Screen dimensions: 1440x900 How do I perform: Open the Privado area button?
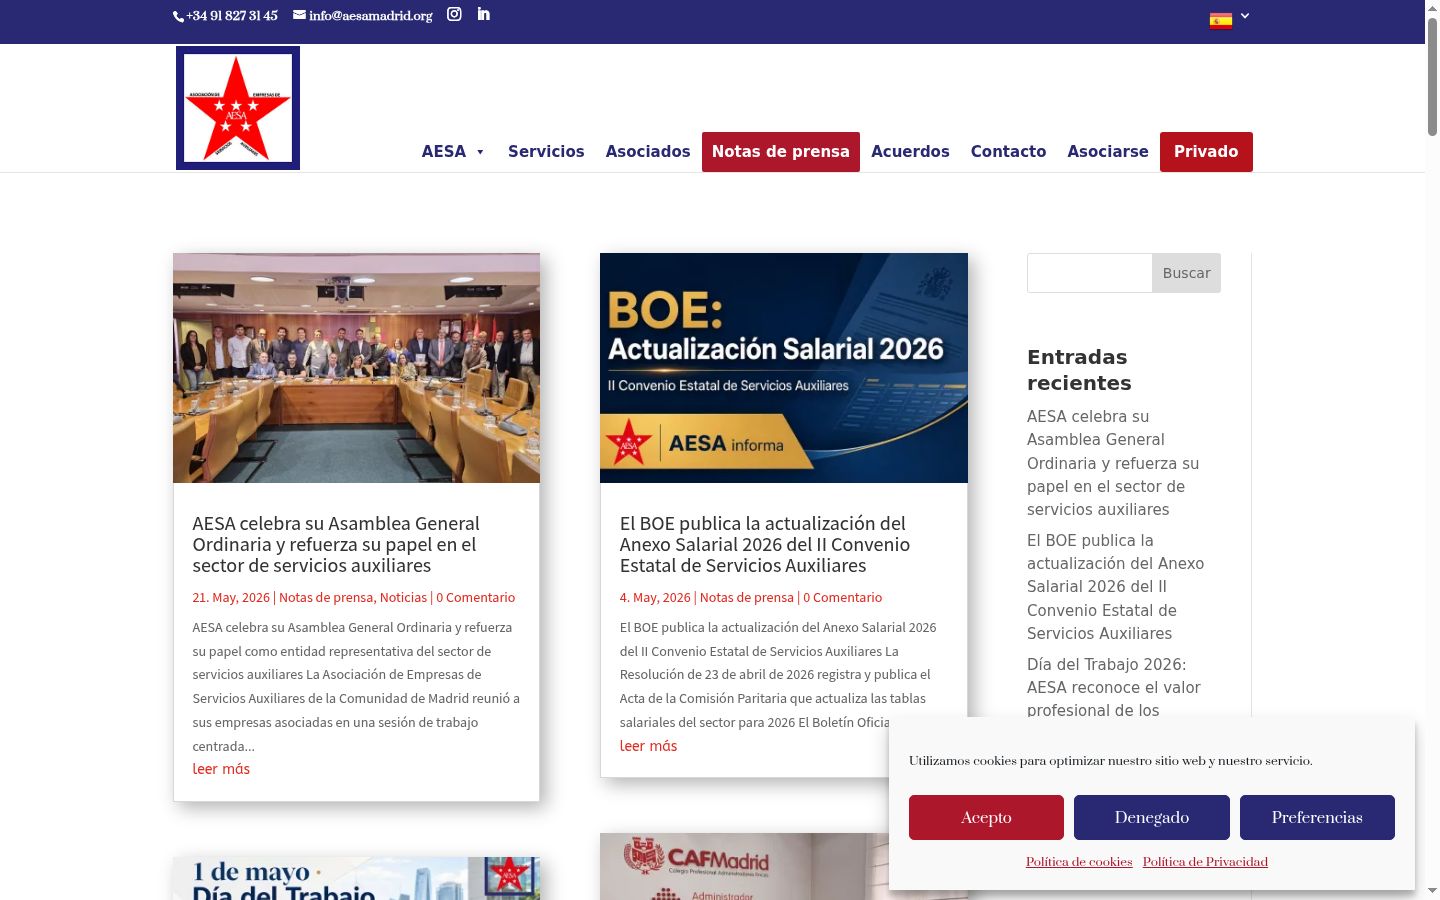(1206, 152)
